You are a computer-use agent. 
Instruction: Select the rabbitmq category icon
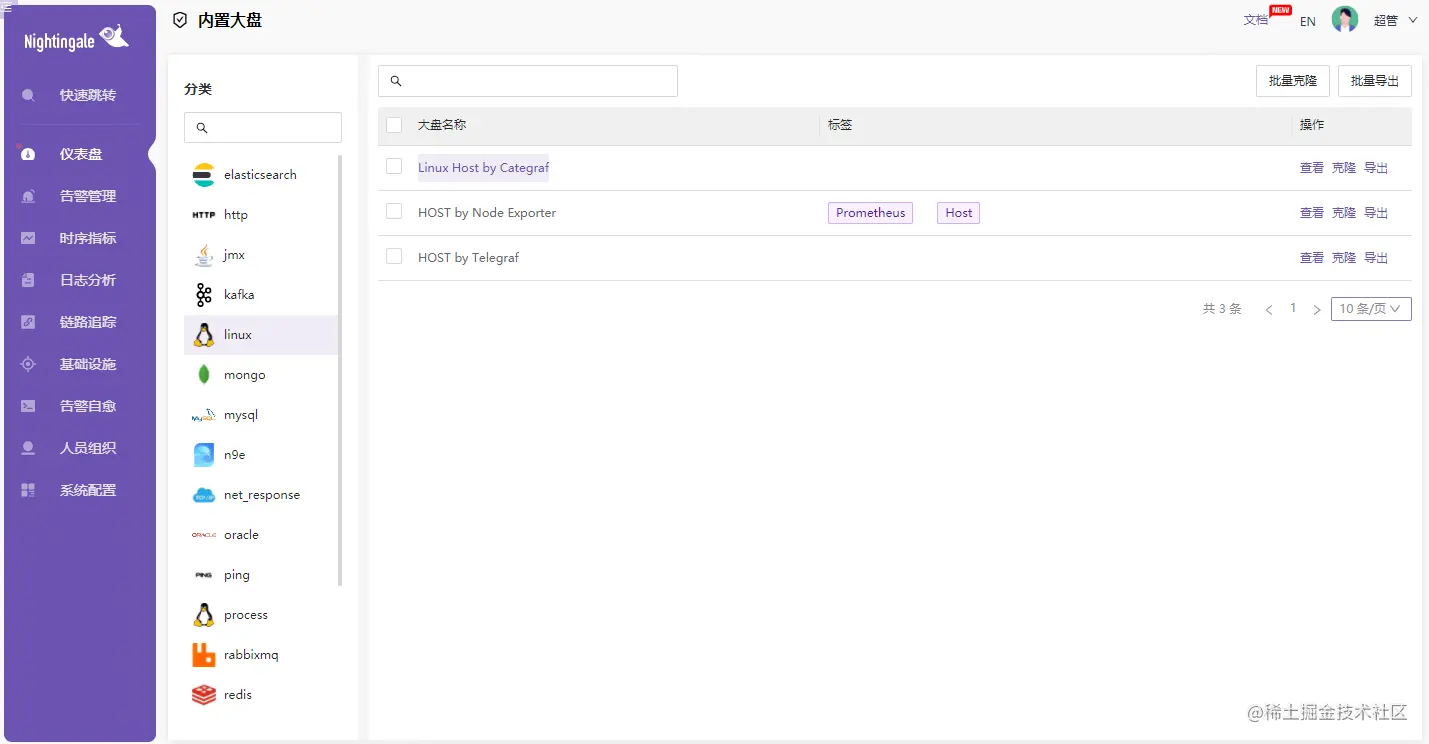(x=204, y=655)
